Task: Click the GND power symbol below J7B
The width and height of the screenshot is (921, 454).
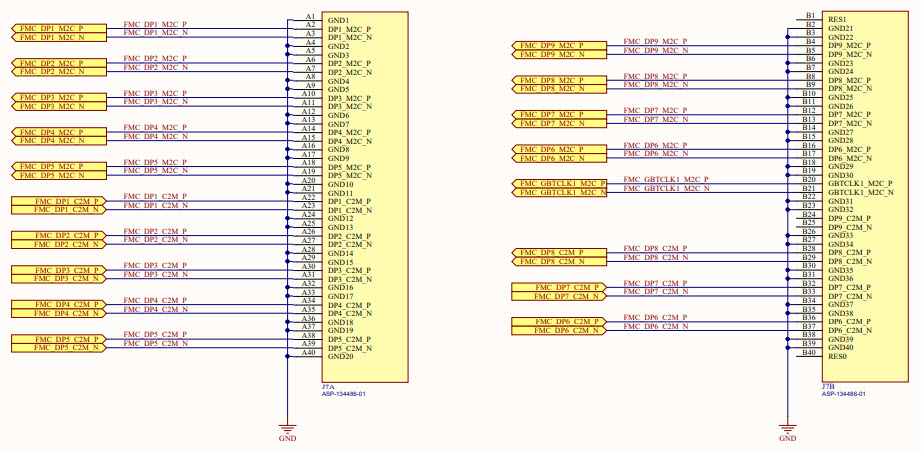Action: tap(787, 428)
